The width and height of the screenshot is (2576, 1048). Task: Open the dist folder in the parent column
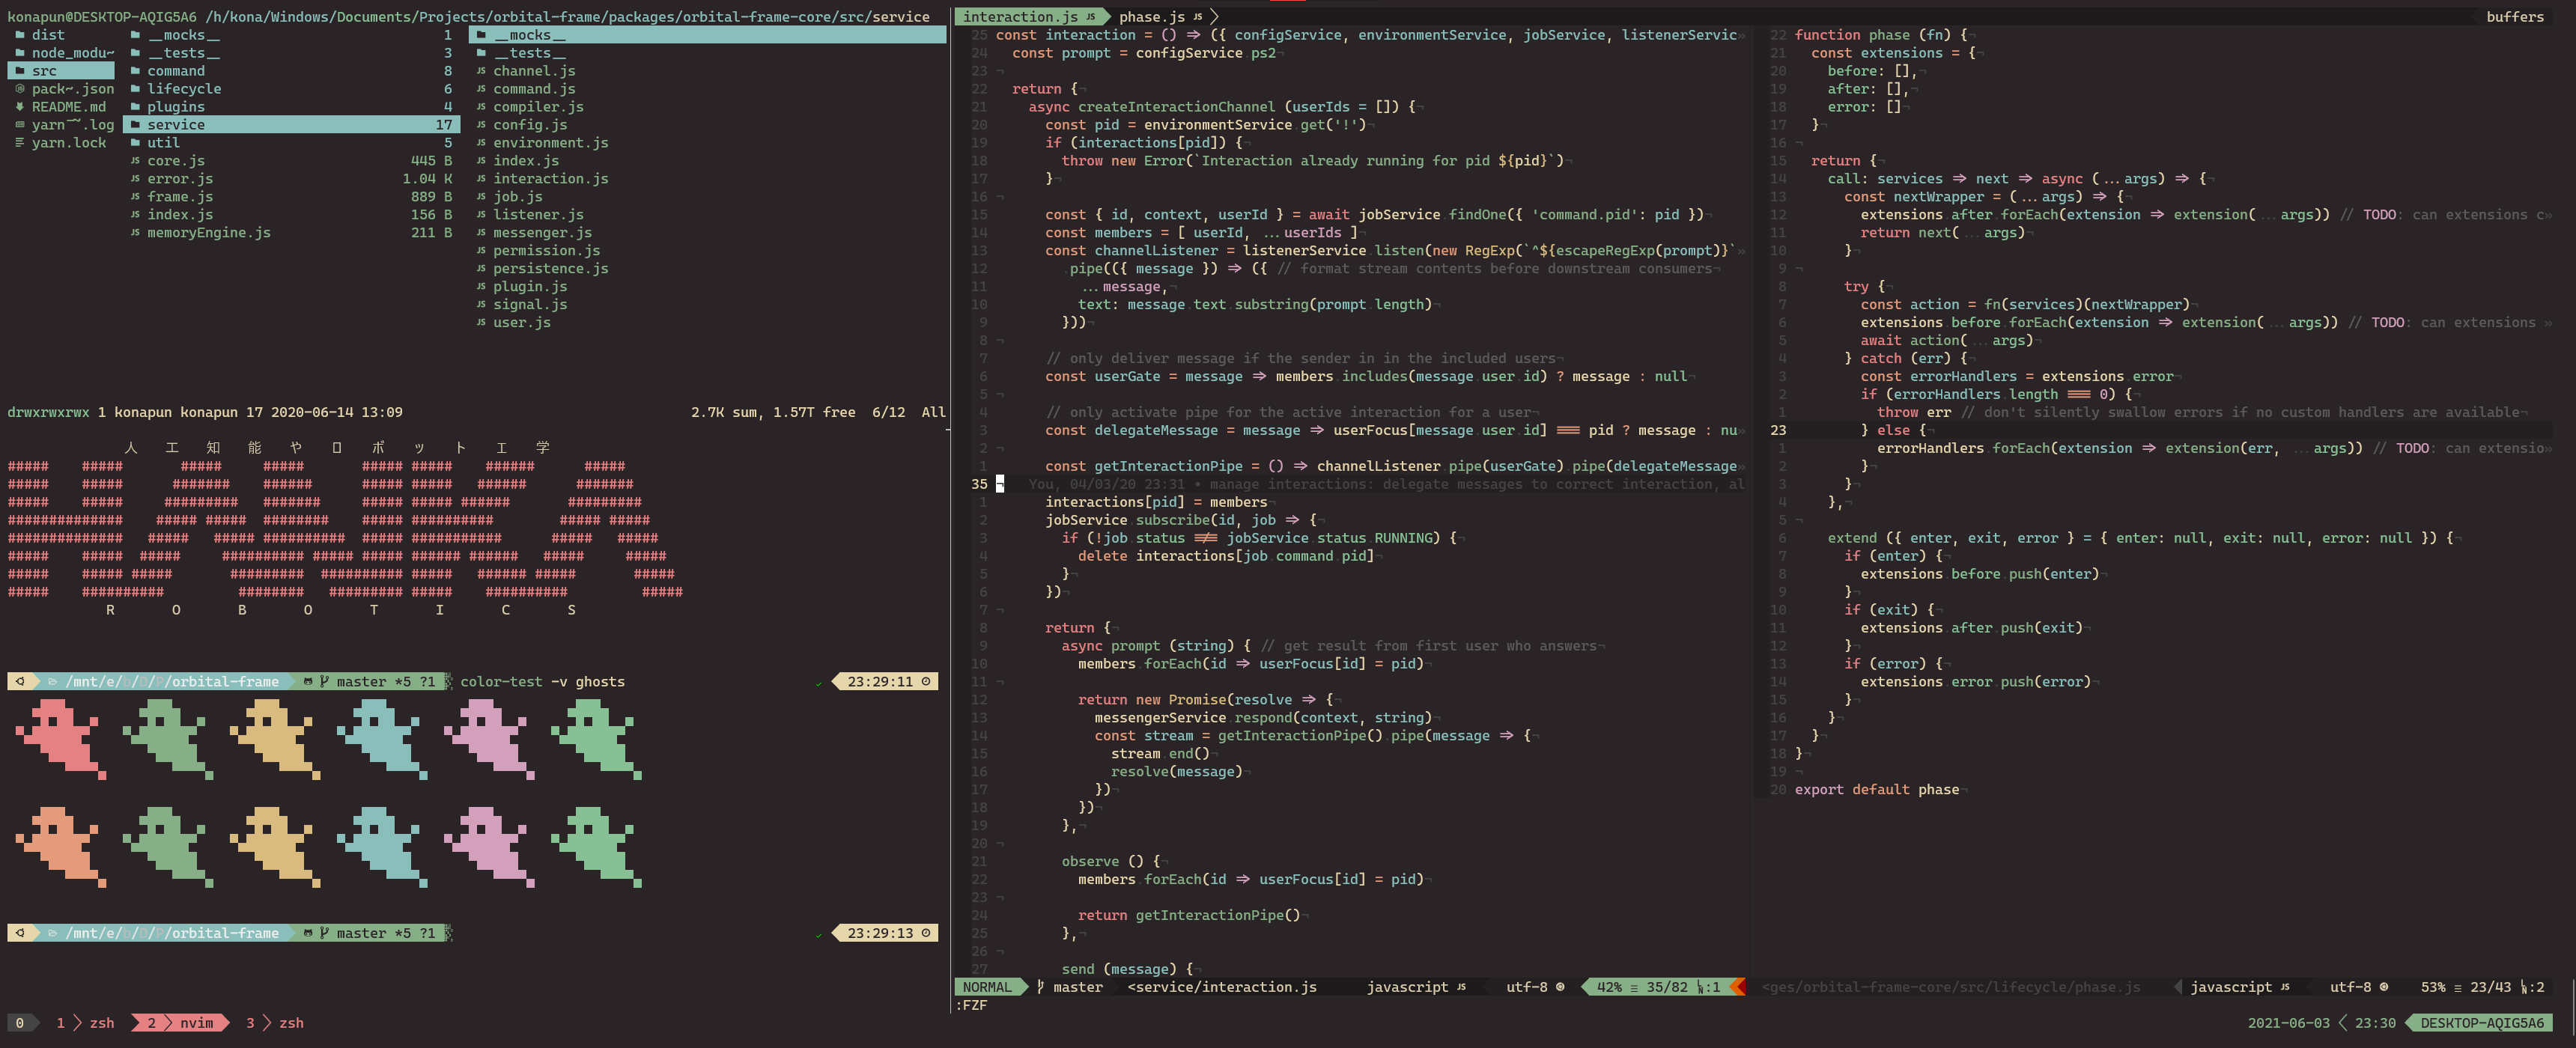[47, 35]
